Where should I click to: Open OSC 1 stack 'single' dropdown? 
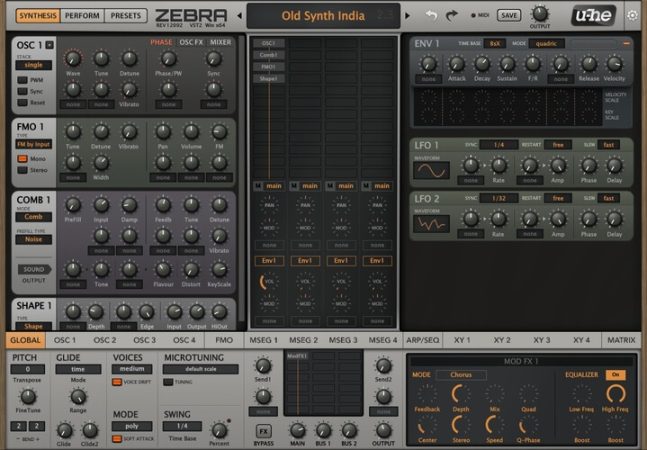[x=33, y=65]
